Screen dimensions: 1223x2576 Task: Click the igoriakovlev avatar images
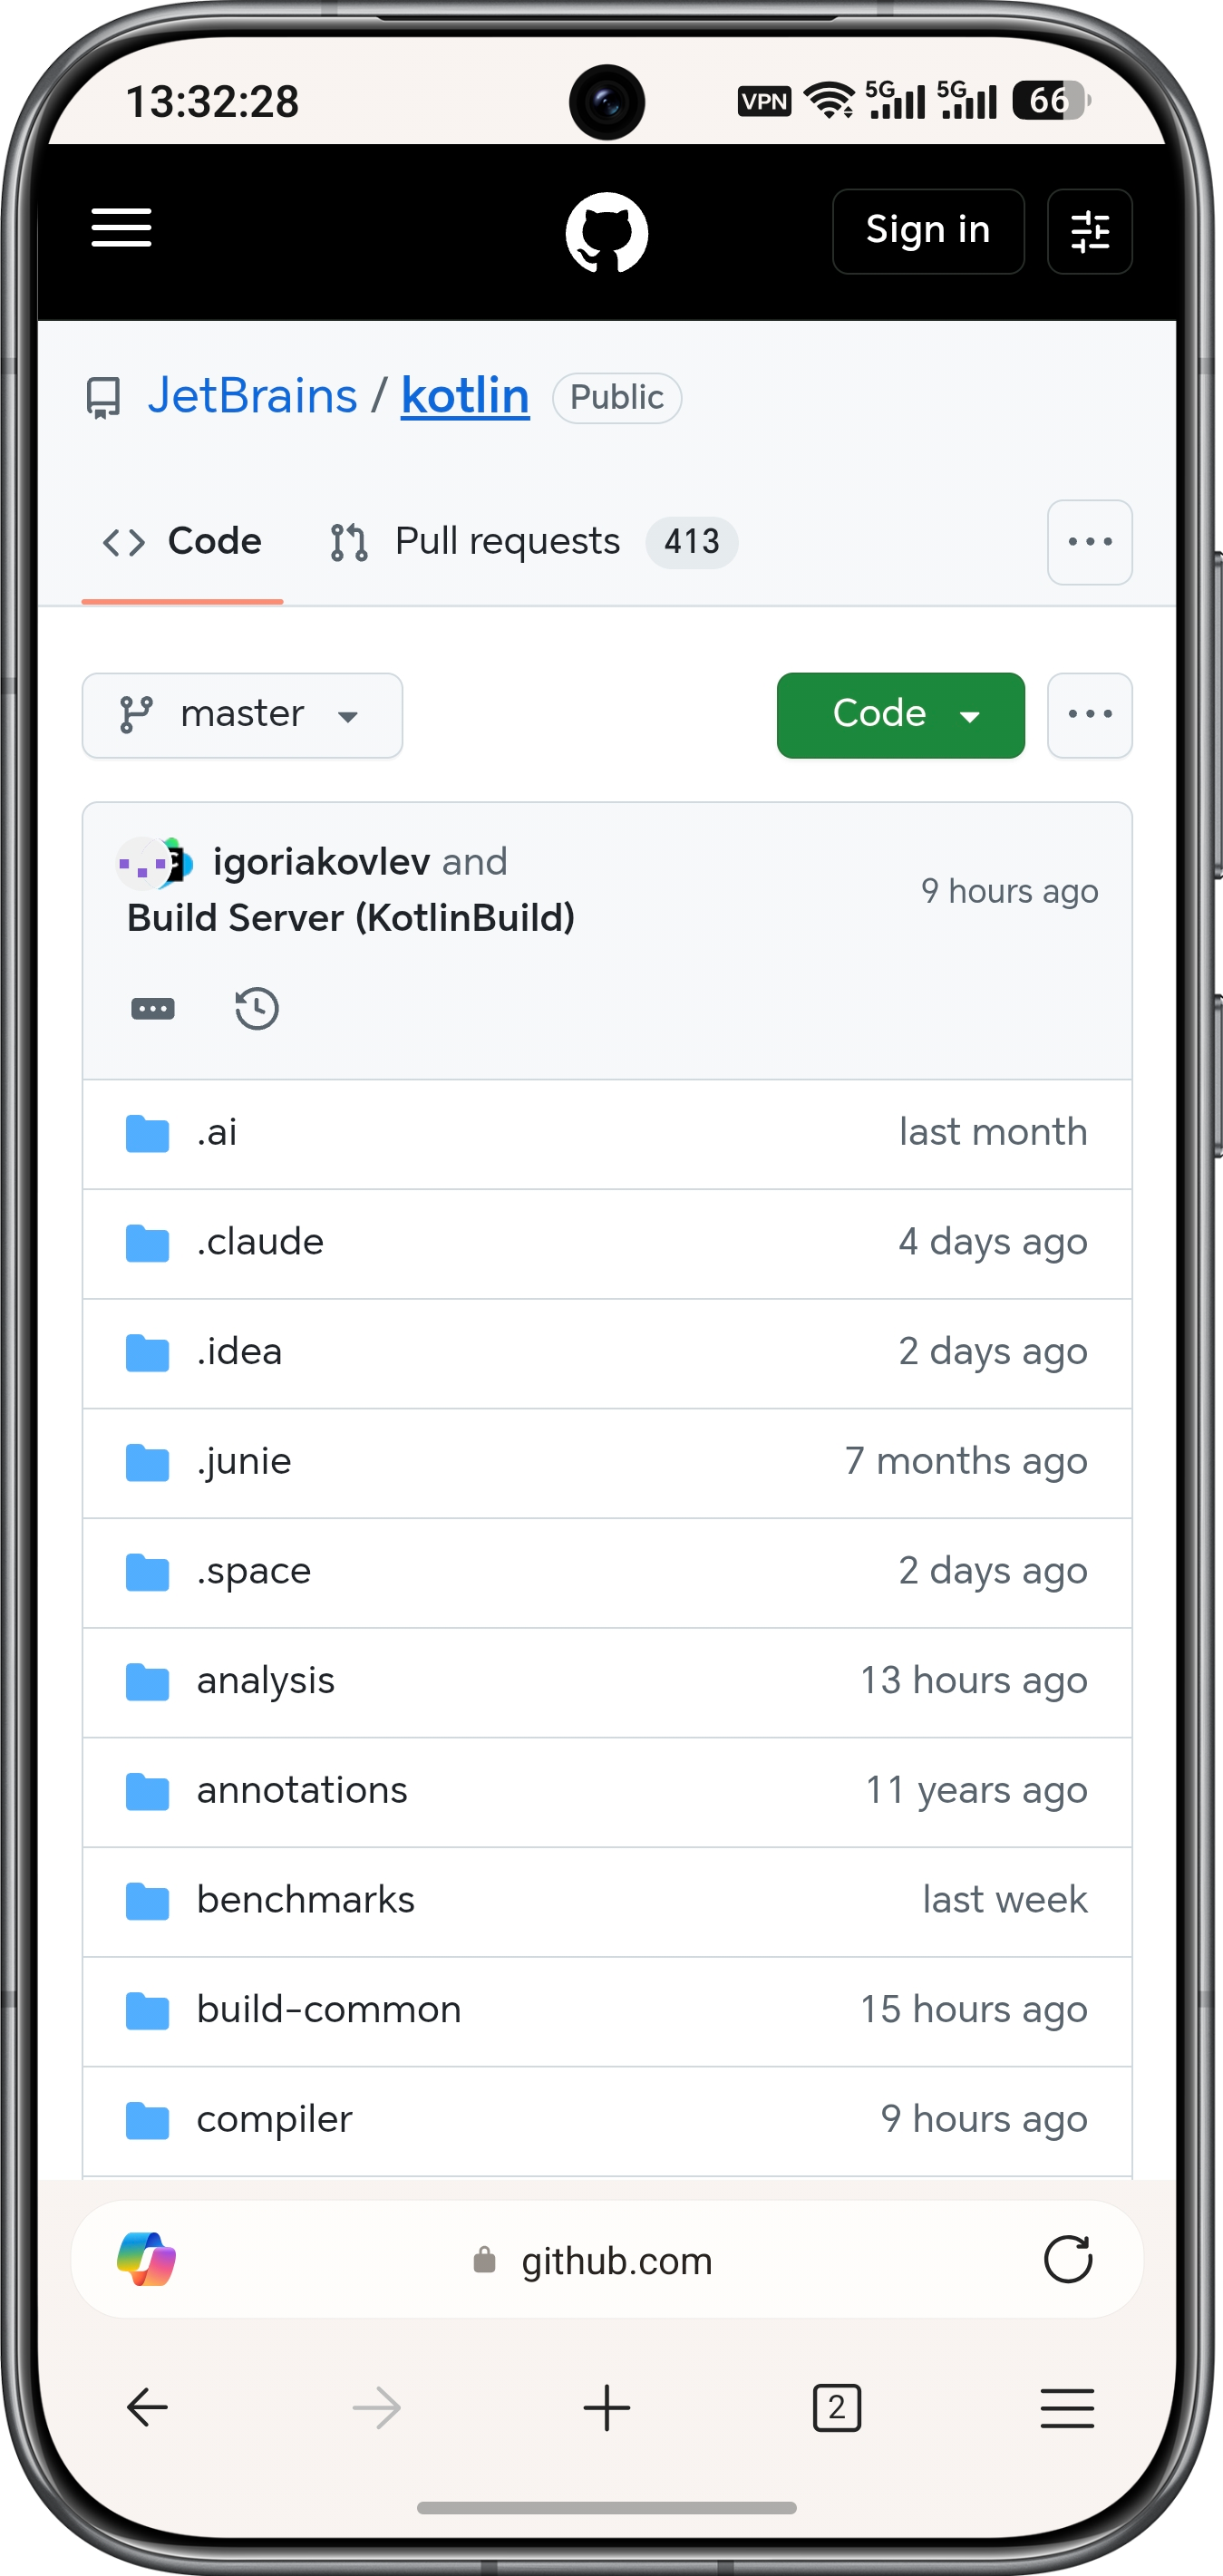155,862
